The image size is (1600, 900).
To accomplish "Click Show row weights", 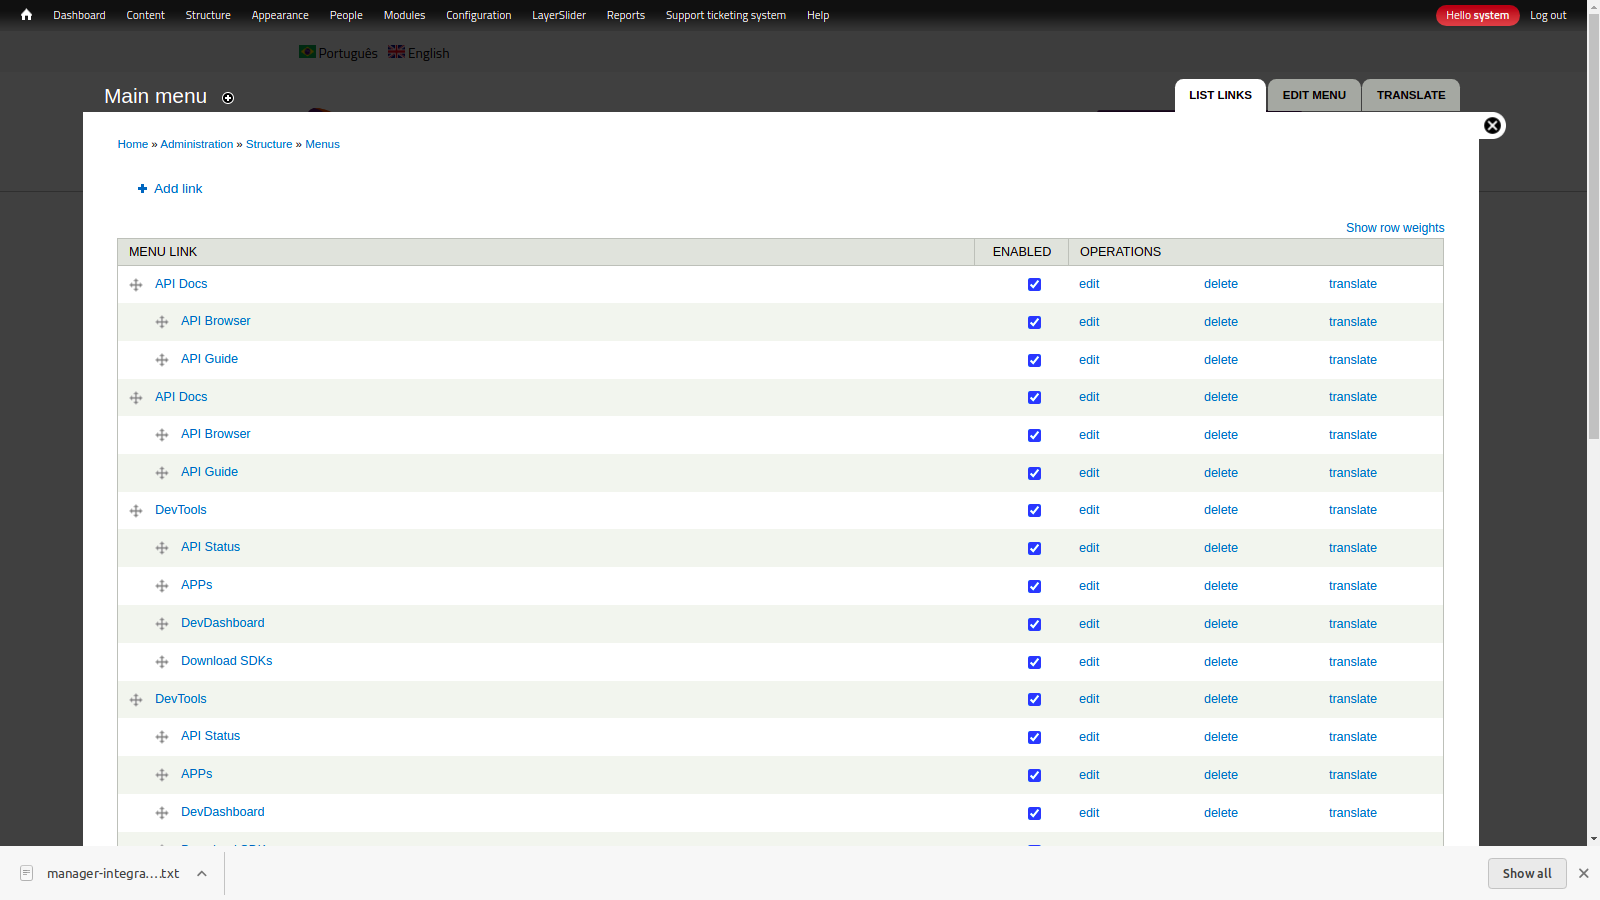I will [x=1394, y=228].
